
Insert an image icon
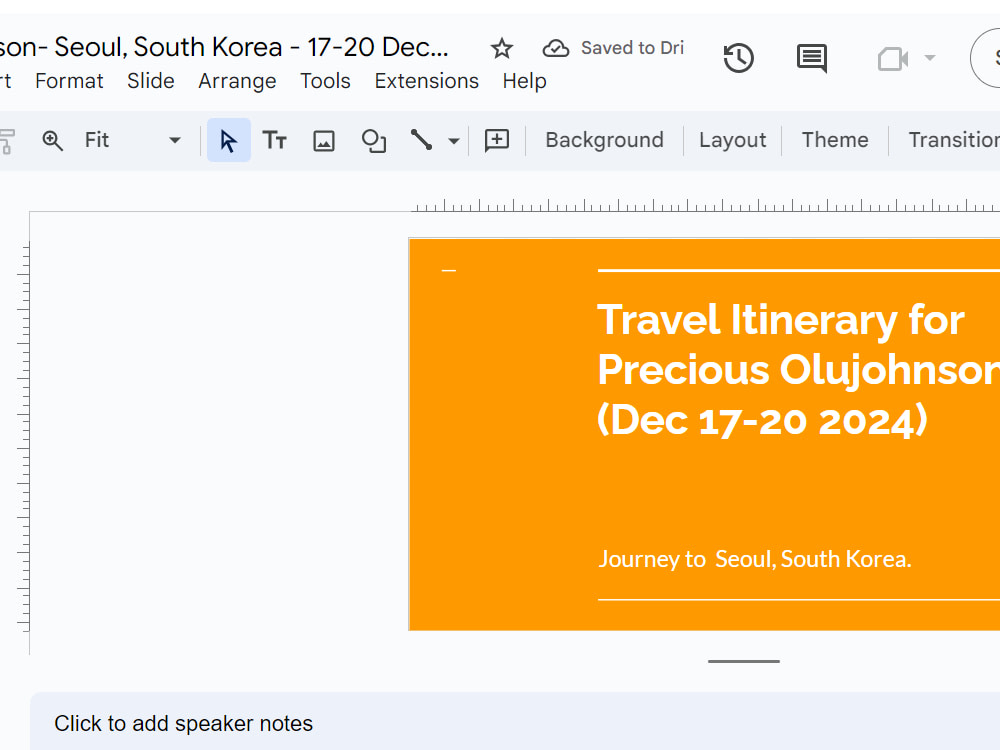pos(324,141)
